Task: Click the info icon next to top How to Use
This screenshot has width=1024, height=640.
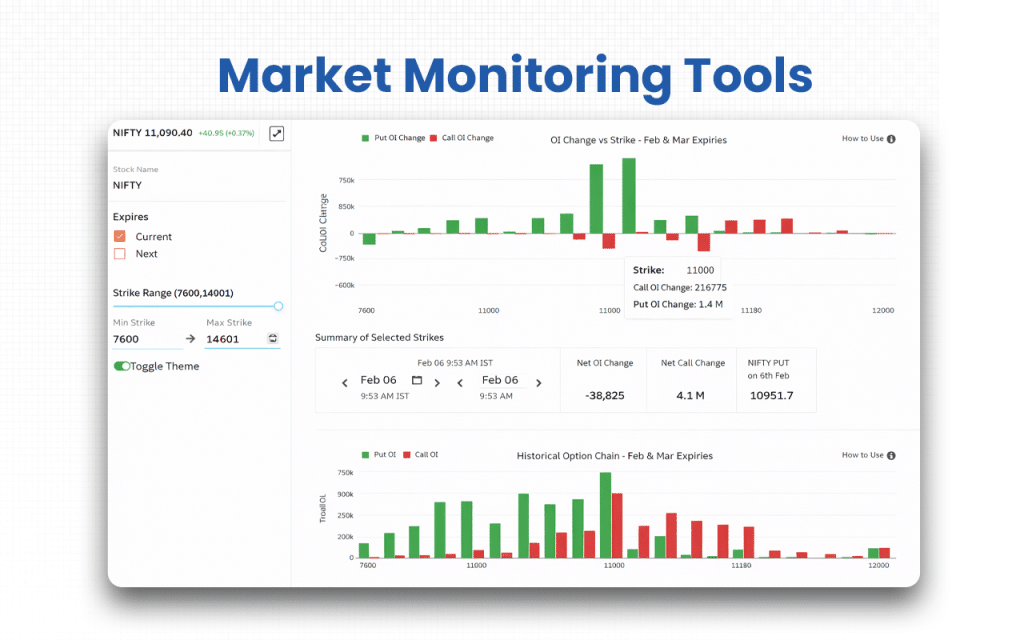Action: tap(893, 139)
